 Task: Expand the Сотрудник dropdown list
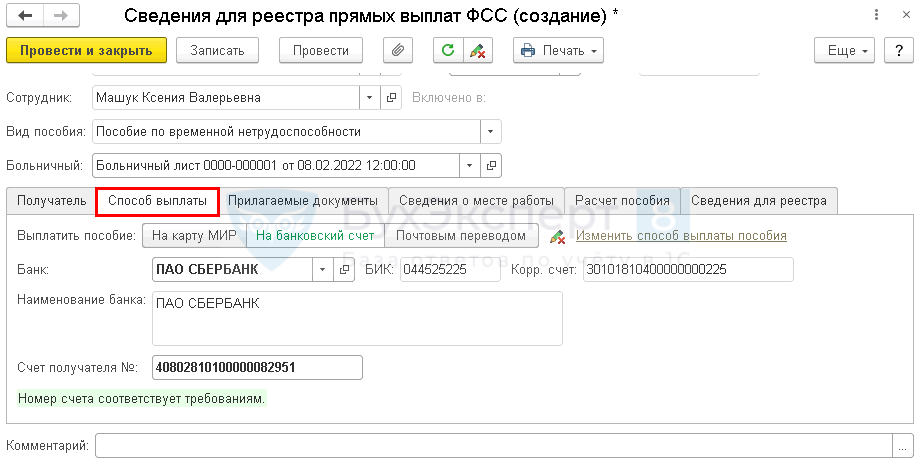(370, 98)
